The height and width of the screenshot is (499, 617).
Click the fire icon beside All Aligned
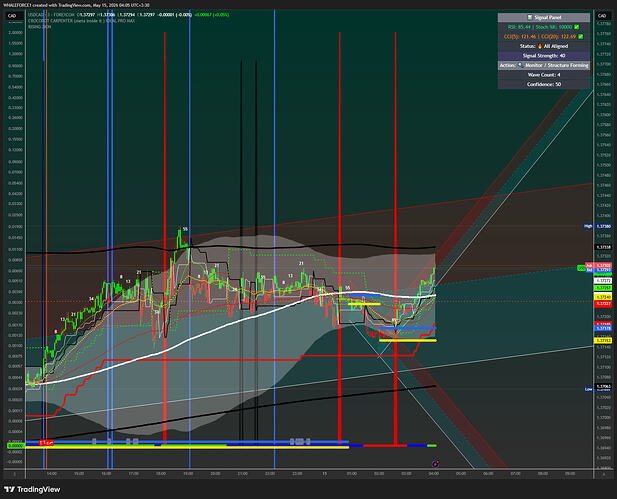point(540,46)
